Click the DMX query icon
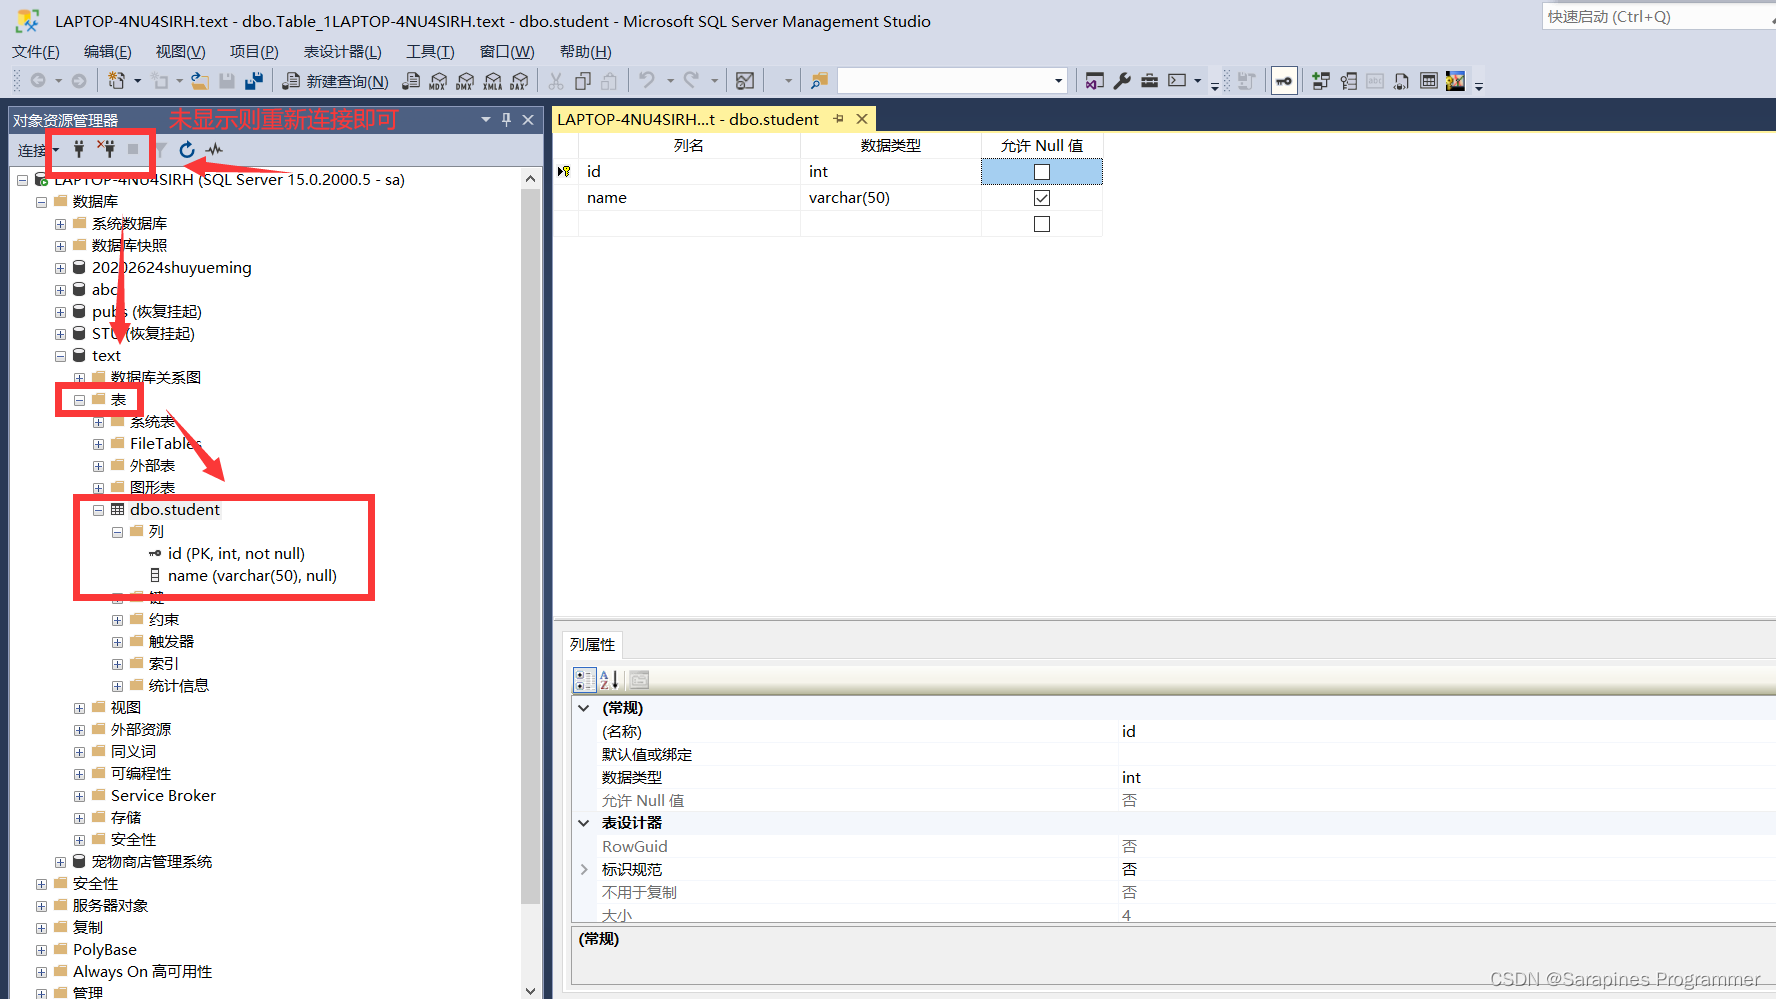The height and width of the screenshot is (999, 1776). point(465,81)
